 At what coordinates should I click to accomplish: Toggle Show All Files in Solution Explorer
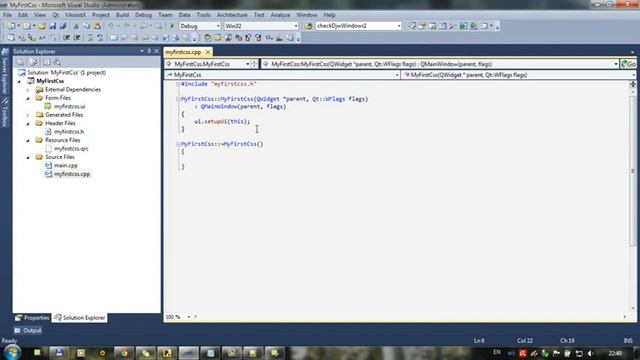[33, 62]
